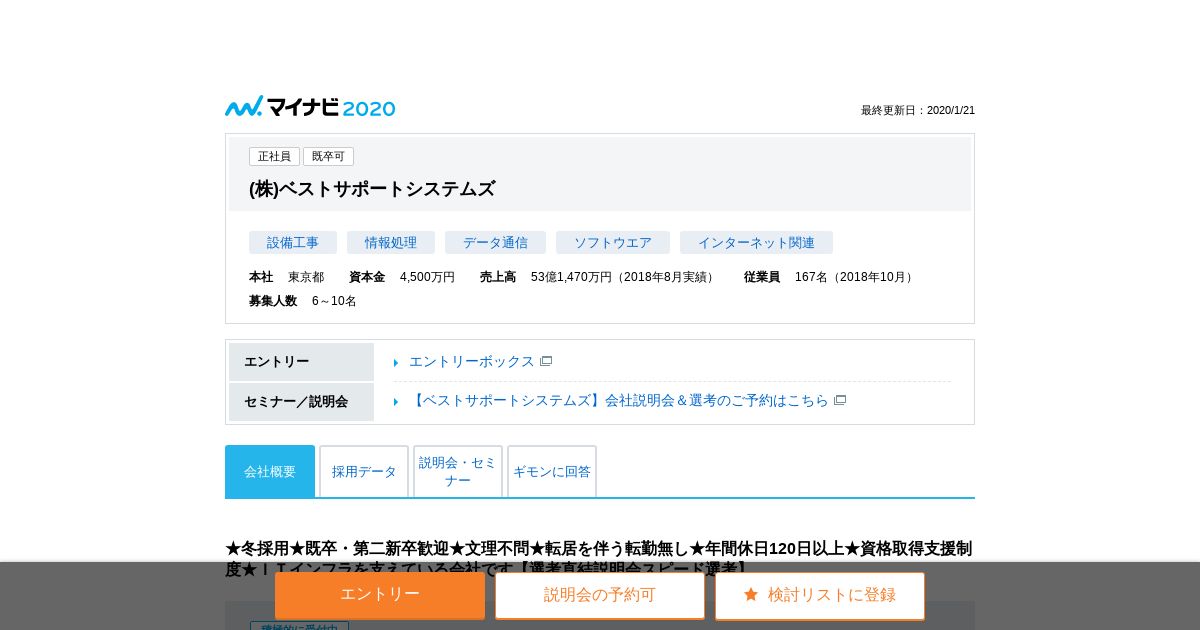Switch to the 採用データ tab
1200x630 pixels.
click(x=364, y=471)
